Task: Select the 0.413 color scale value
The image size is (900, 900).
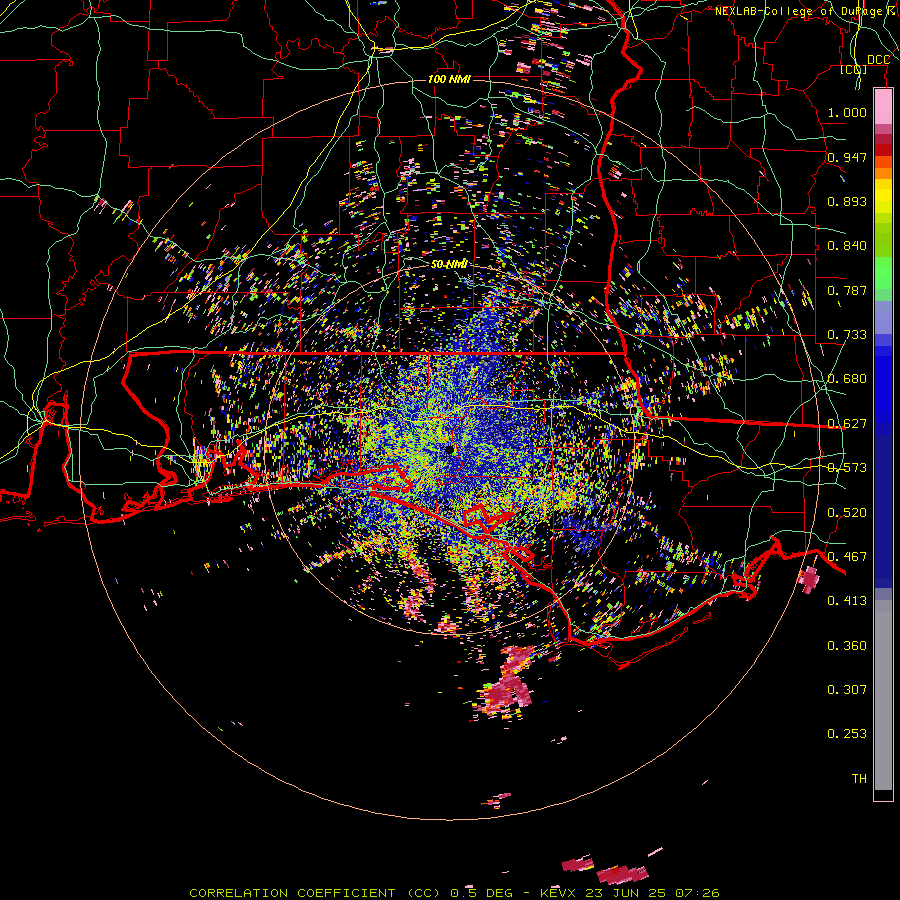Action: point(847,600)
